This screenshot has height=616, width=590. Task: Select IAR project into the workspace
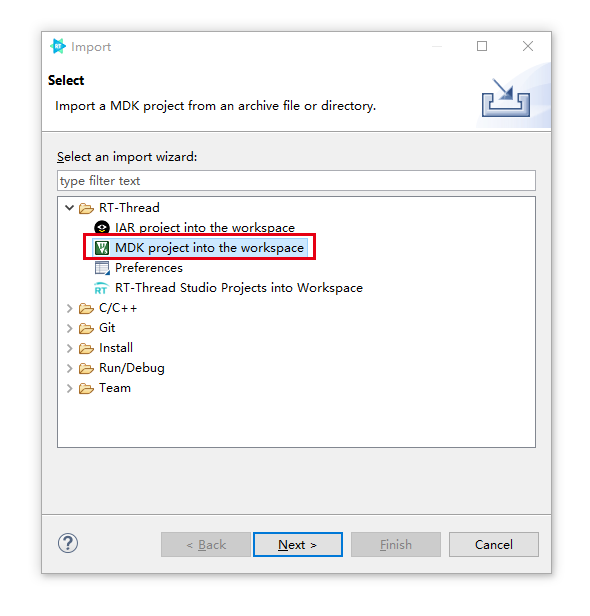point(205,227)
